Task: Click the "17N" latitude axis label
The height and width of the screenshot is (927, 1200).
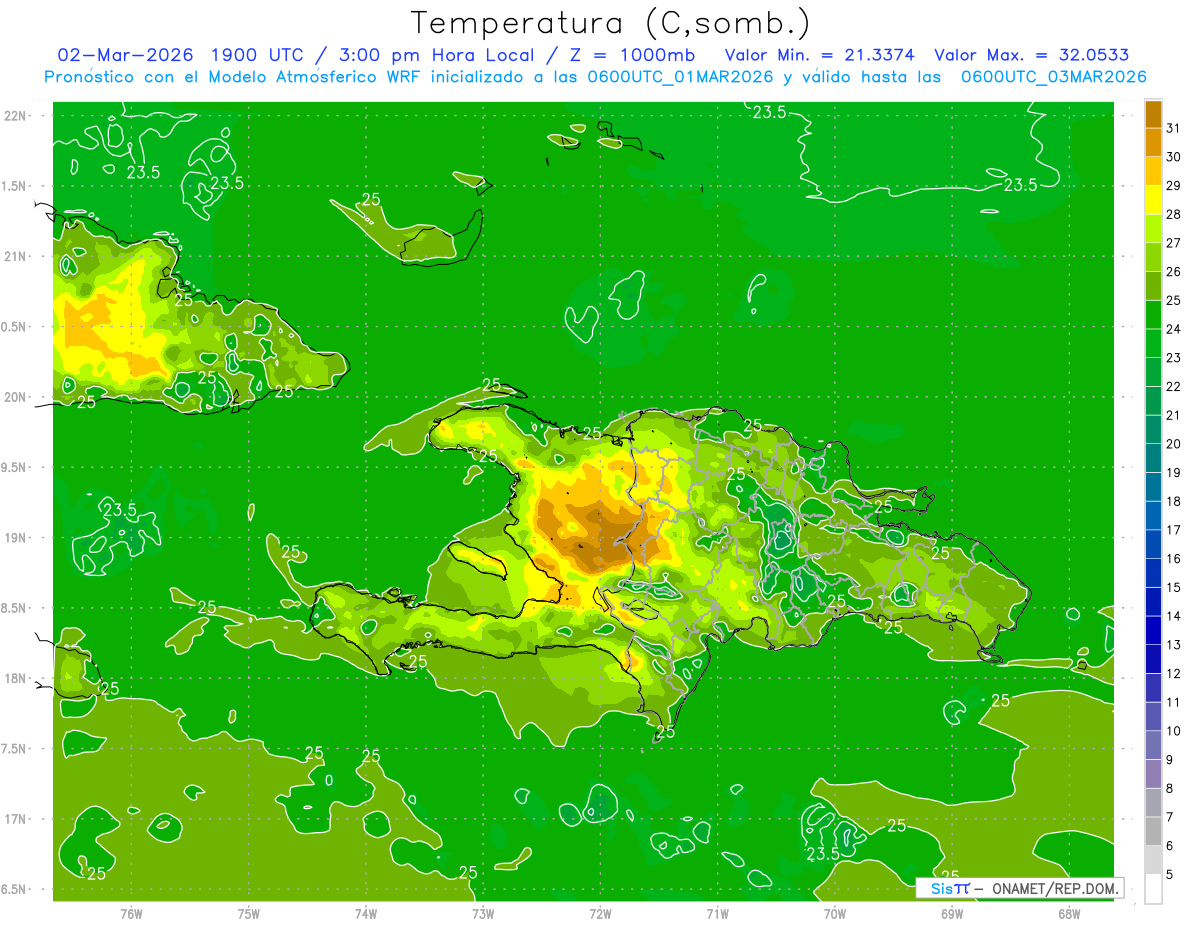Action: click(16, 819)
